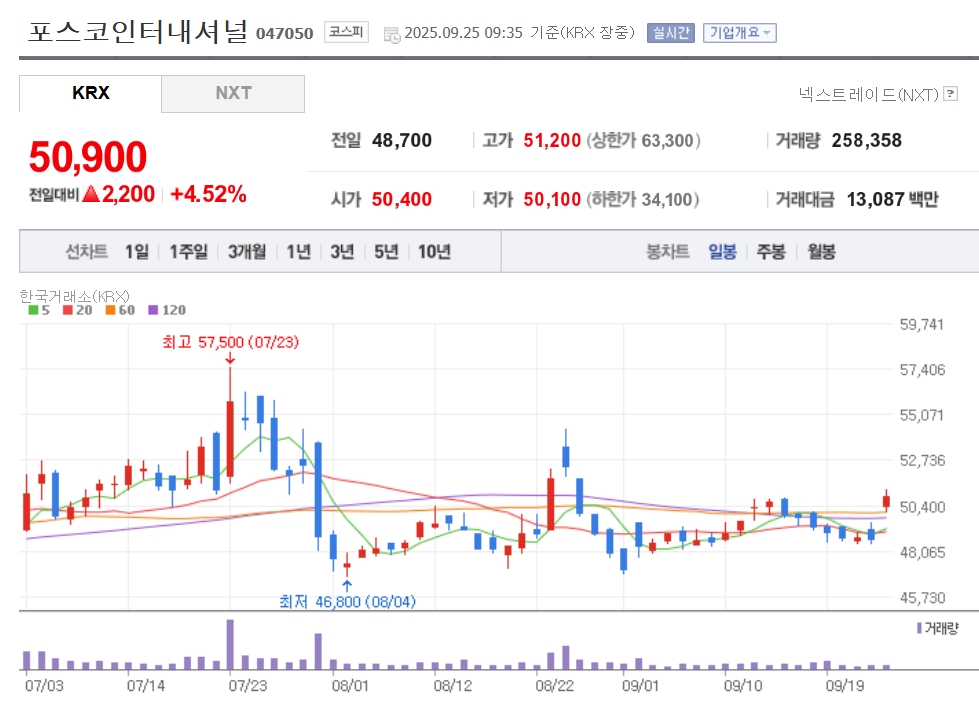
Task: Click the orange 60-day moving average legend square
Action: point(110,310)
